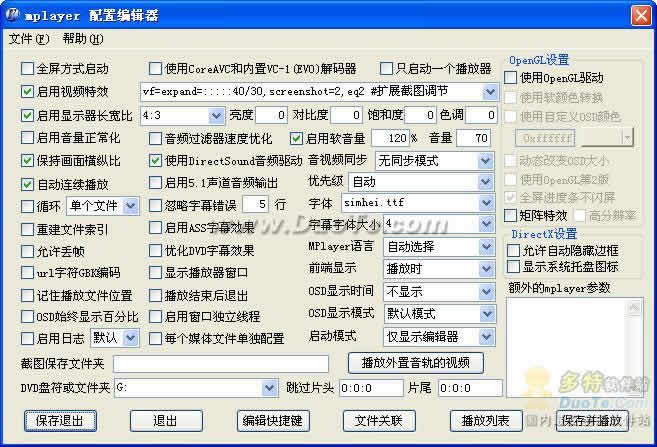Open the 文件(F) menu

28,39
